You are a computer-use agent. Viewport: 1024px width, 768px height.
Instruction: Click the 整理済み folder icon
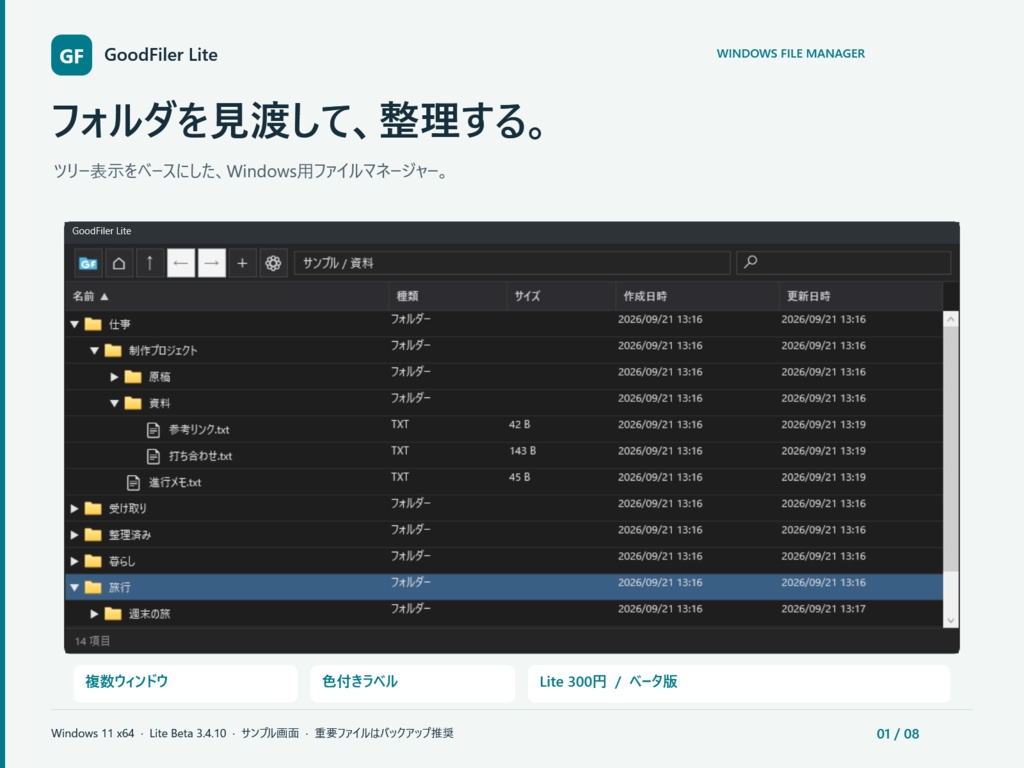(93, 535)
